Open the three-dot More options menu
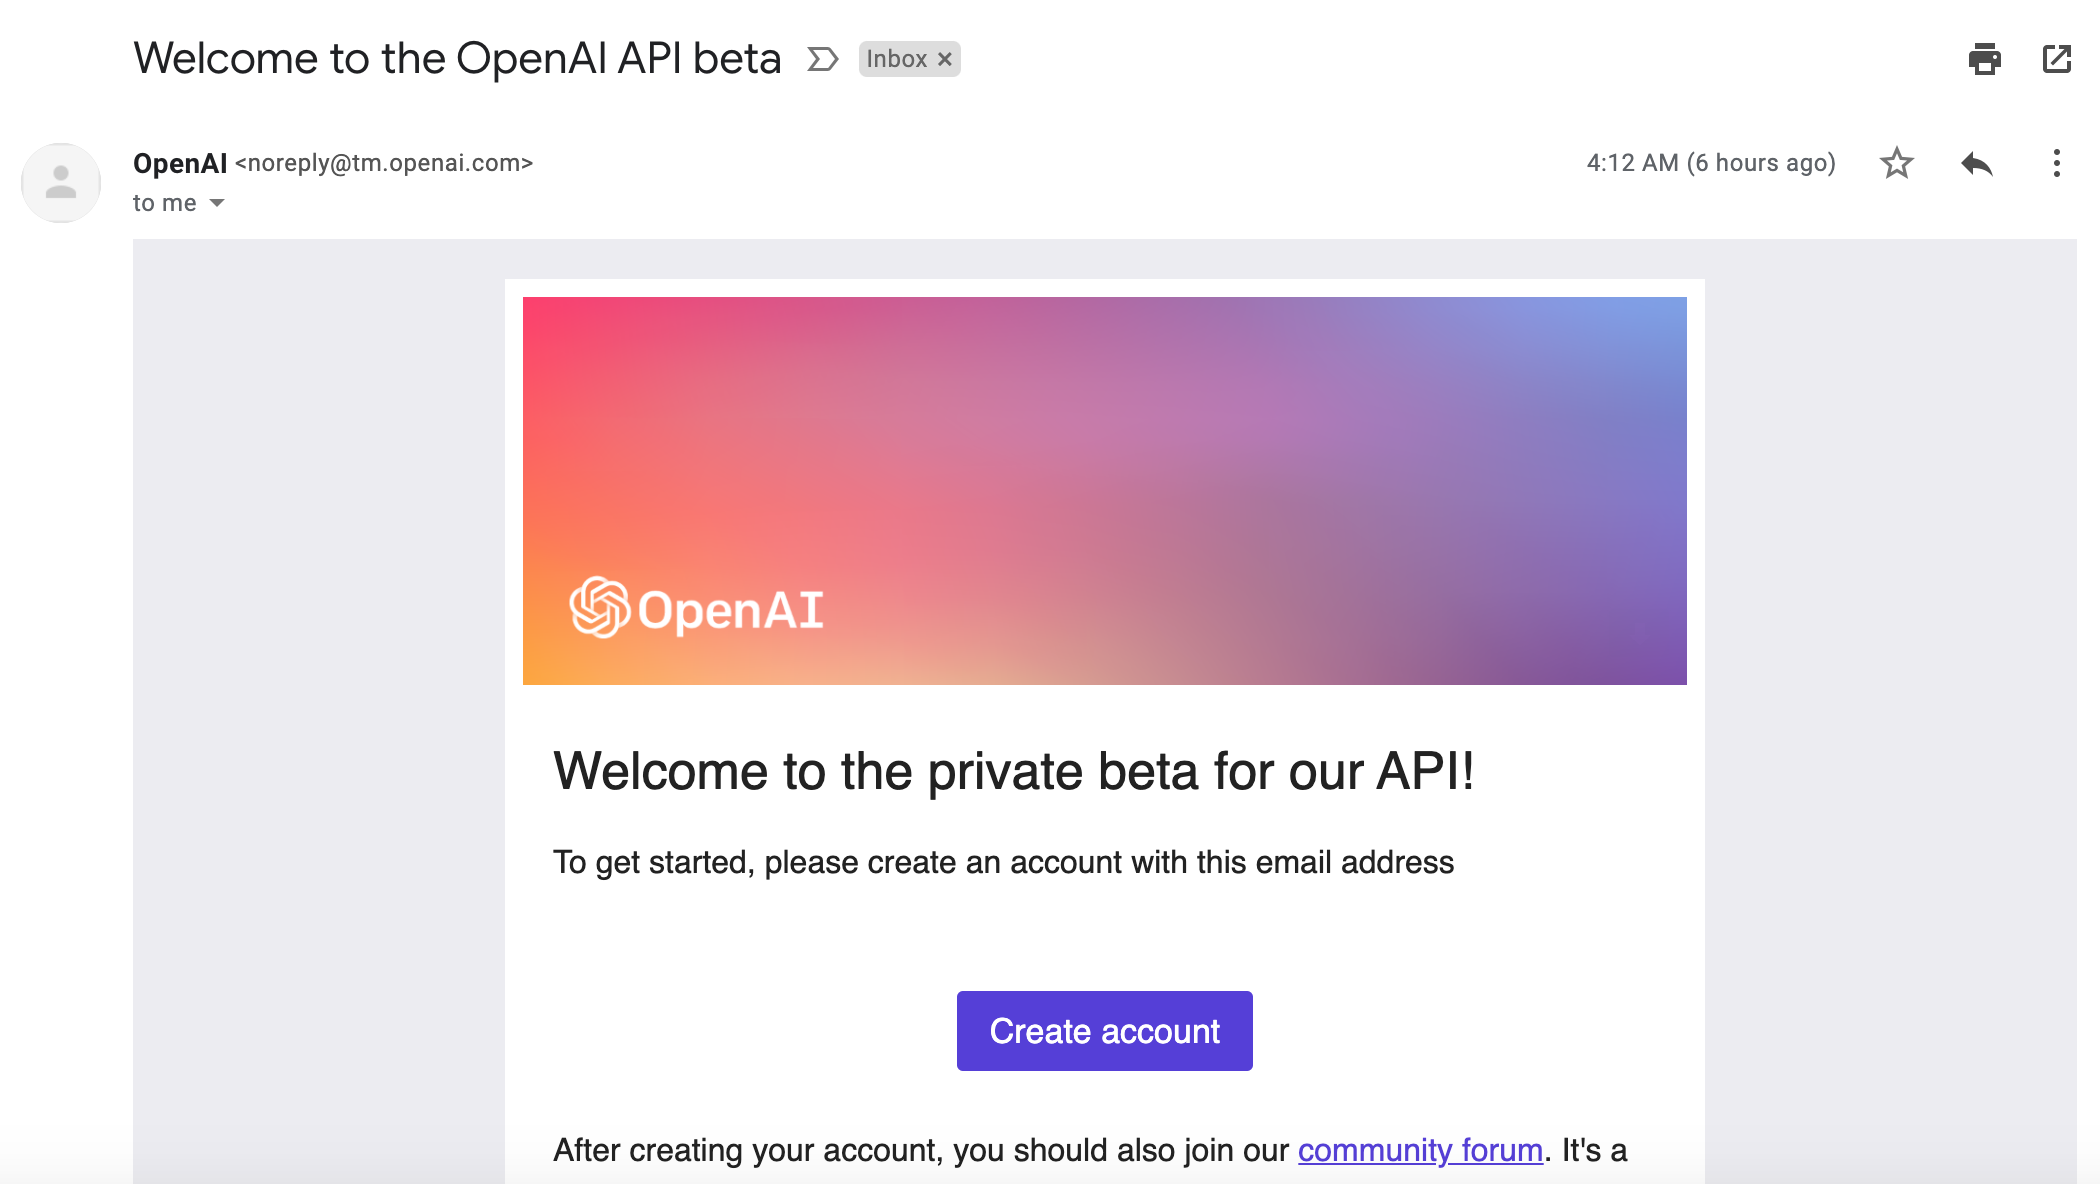This screenshot has width=2100, height=1184. pyautogui.click(x=2056, y=163)
